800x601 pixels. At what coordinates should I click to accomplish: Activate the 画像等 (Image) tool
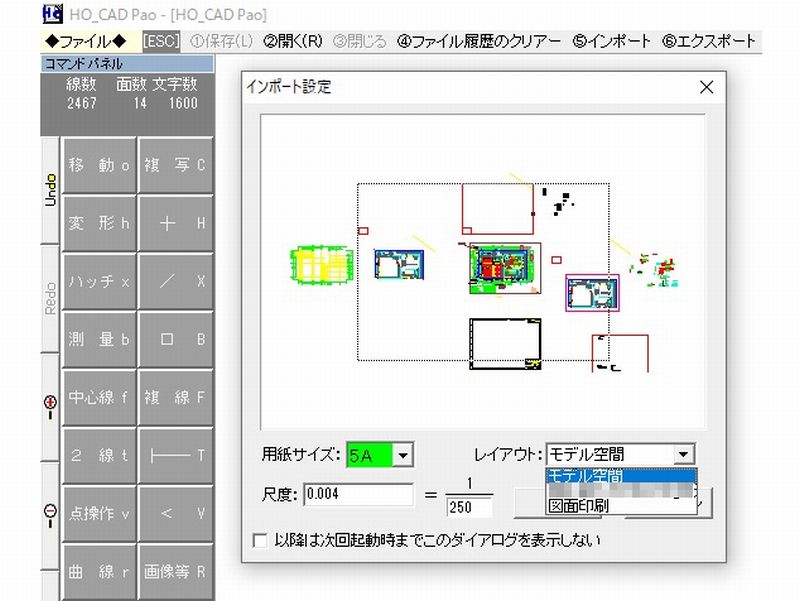[x=176, y=572]
